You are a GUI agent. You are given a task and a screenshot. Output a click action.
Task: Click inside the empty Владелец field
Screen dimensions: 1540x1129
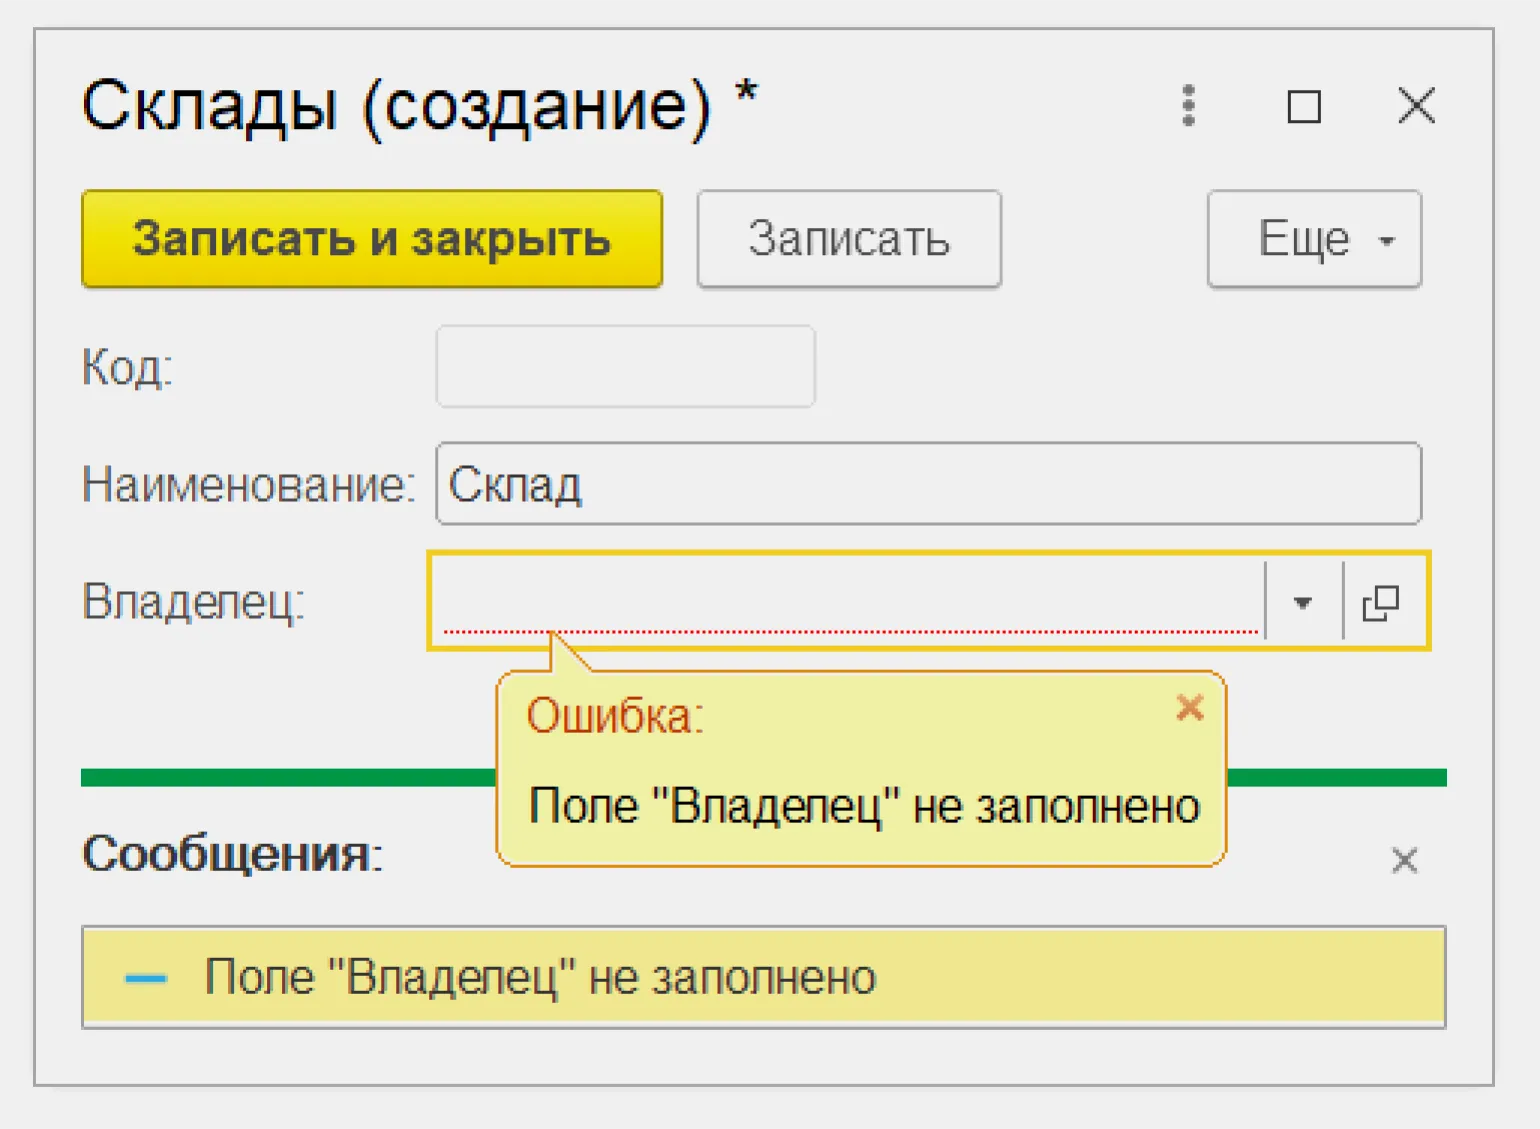(850, 600)
